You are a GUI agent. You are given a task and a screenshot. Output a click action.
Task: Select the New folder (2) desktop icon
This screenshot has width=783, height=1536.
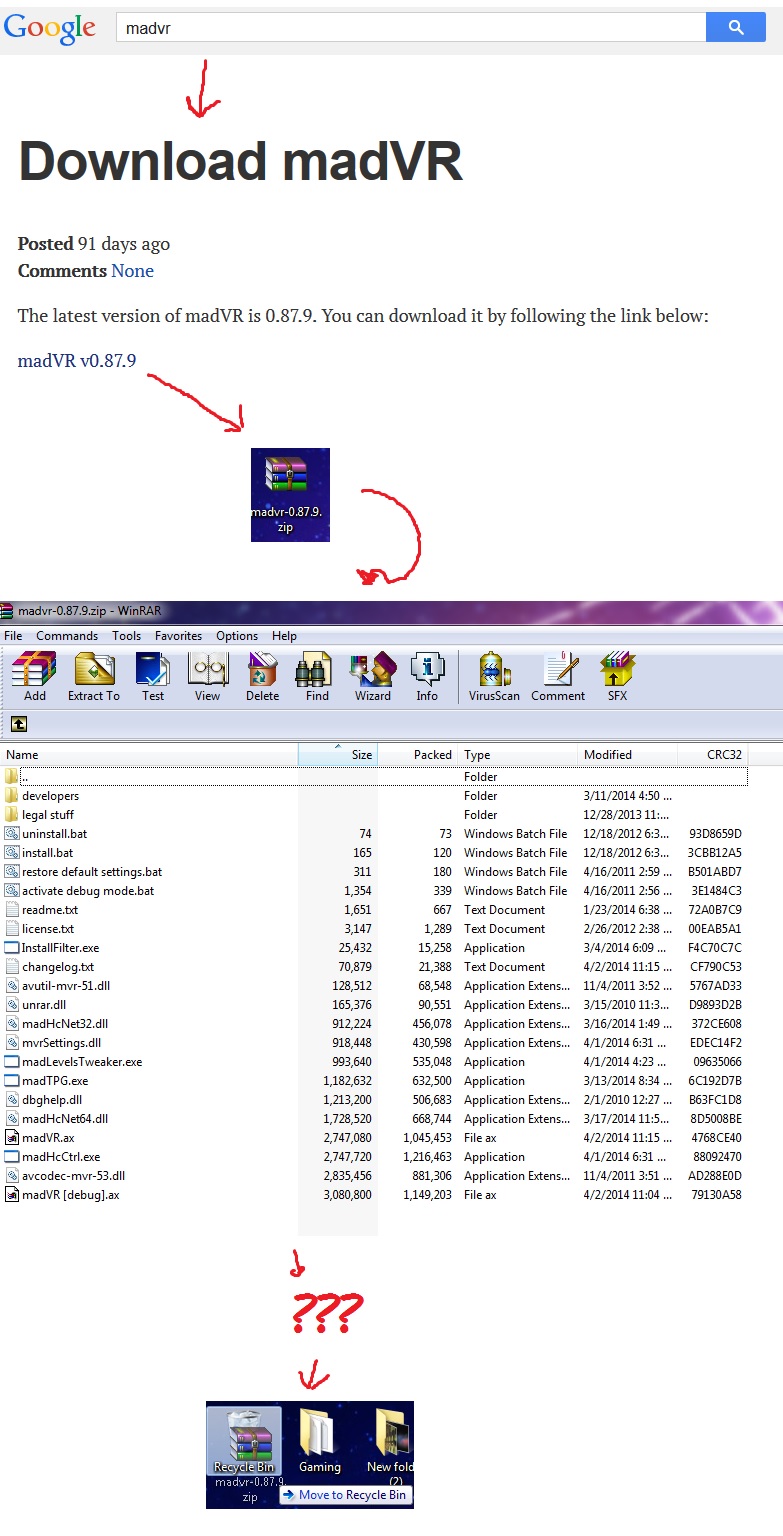[389, 1446]
